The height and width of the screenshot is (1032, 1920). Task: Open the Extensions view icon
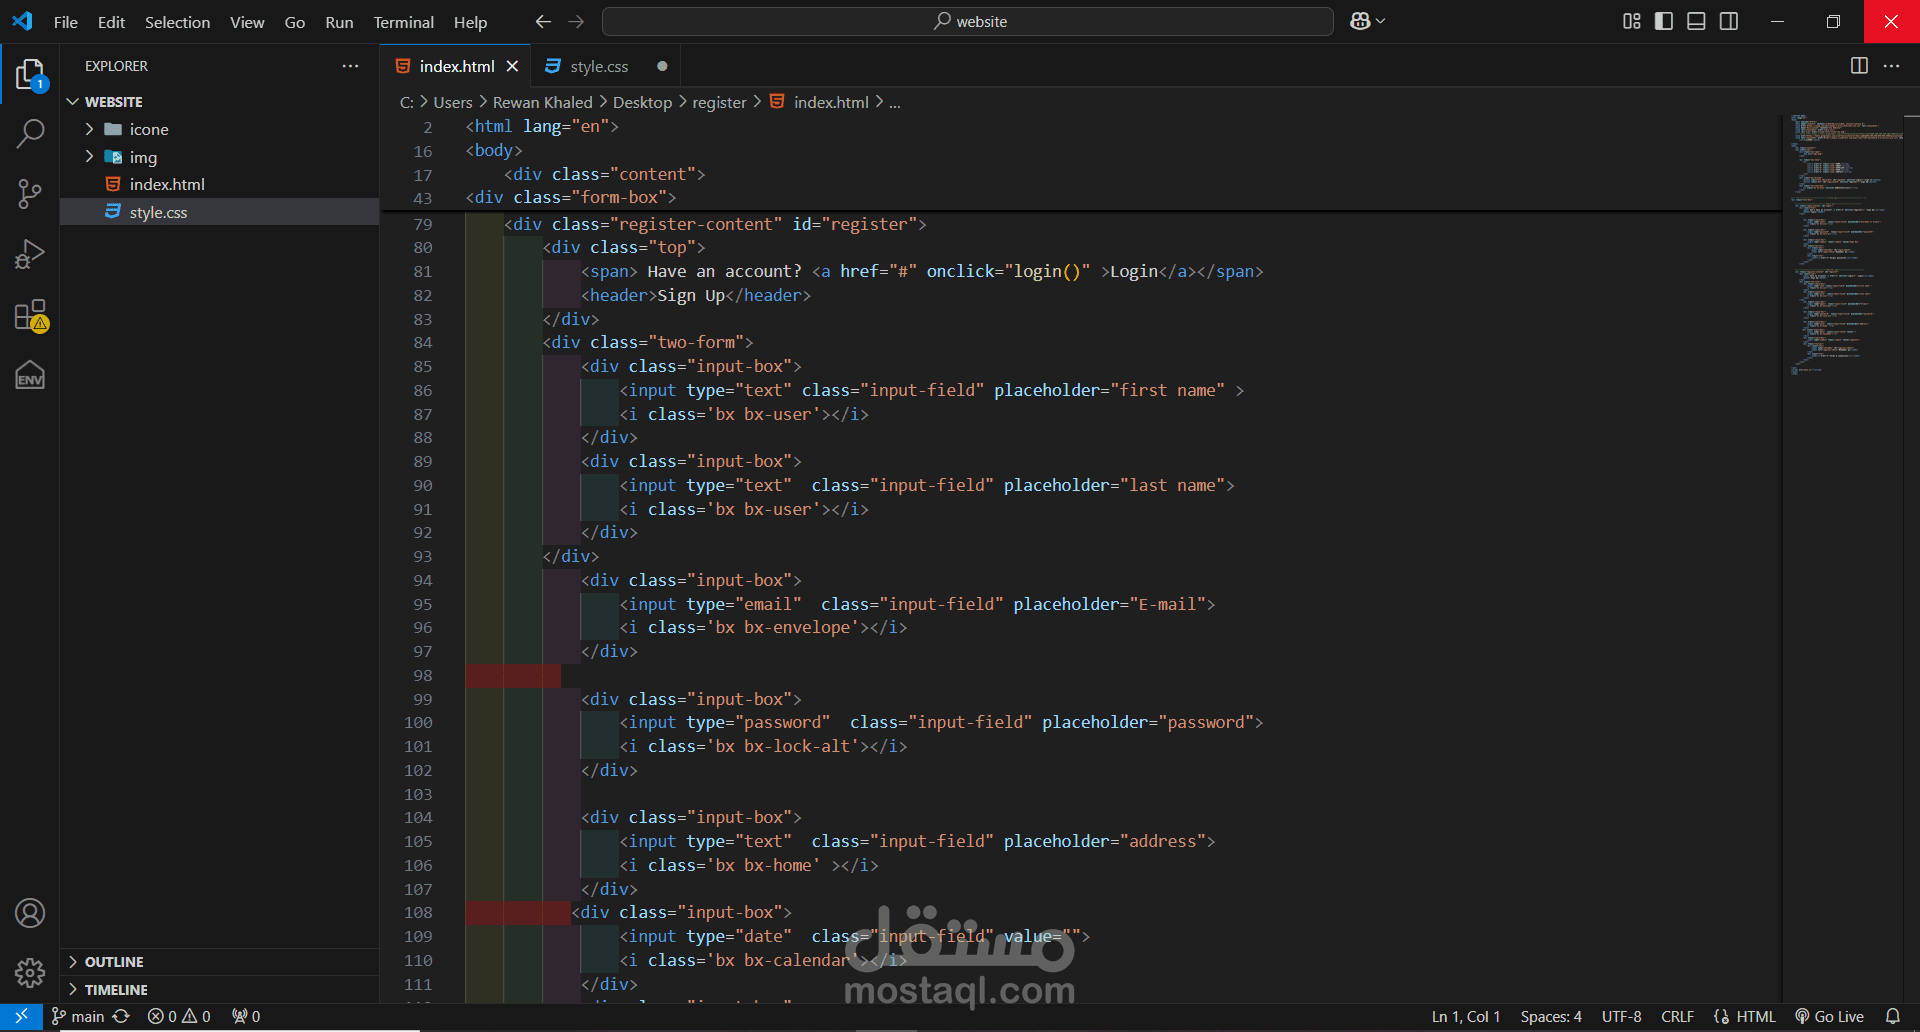click(30, 315)
